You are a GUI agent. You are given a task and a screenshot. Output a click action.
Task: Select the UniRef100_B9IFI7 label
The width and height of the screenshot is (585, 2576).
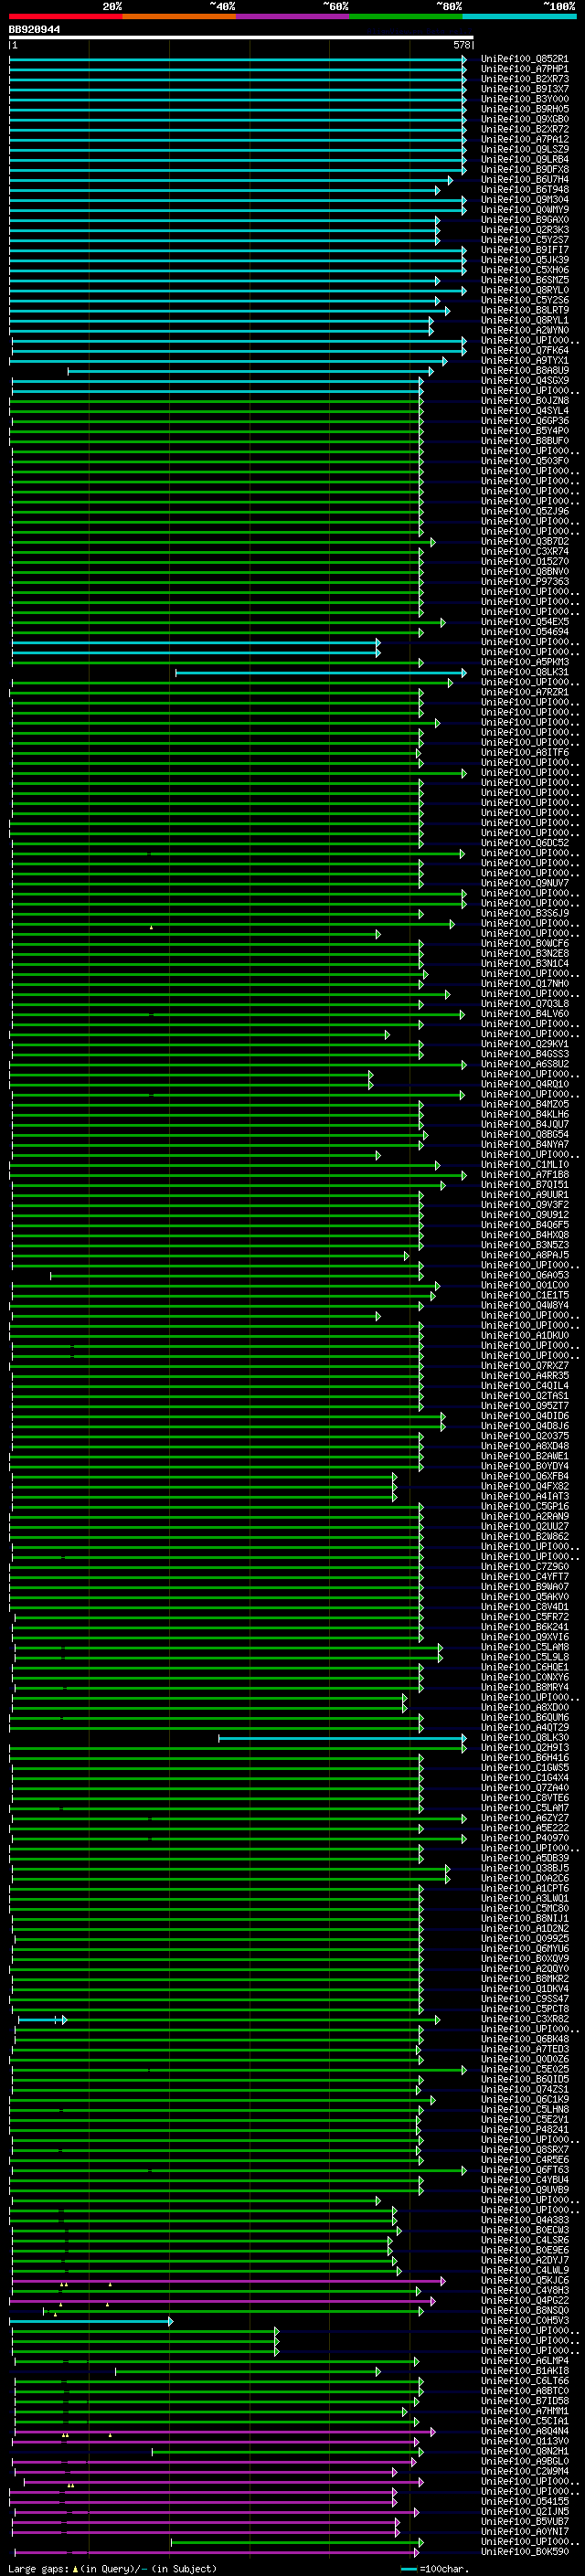pyautogui.click(x=525, y=250)
